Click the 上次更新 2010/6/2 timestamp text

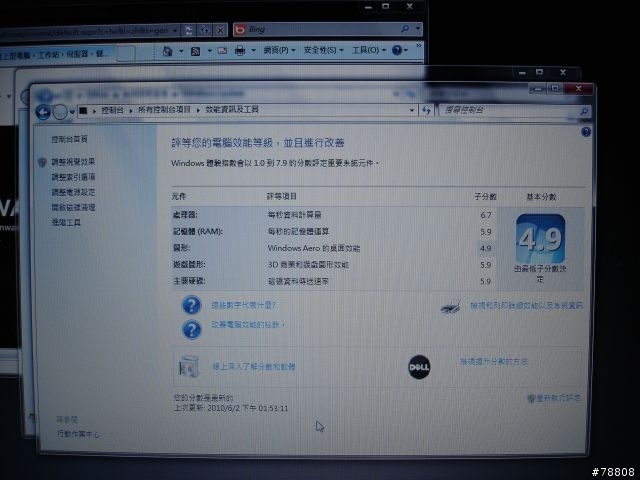point(231,408)
